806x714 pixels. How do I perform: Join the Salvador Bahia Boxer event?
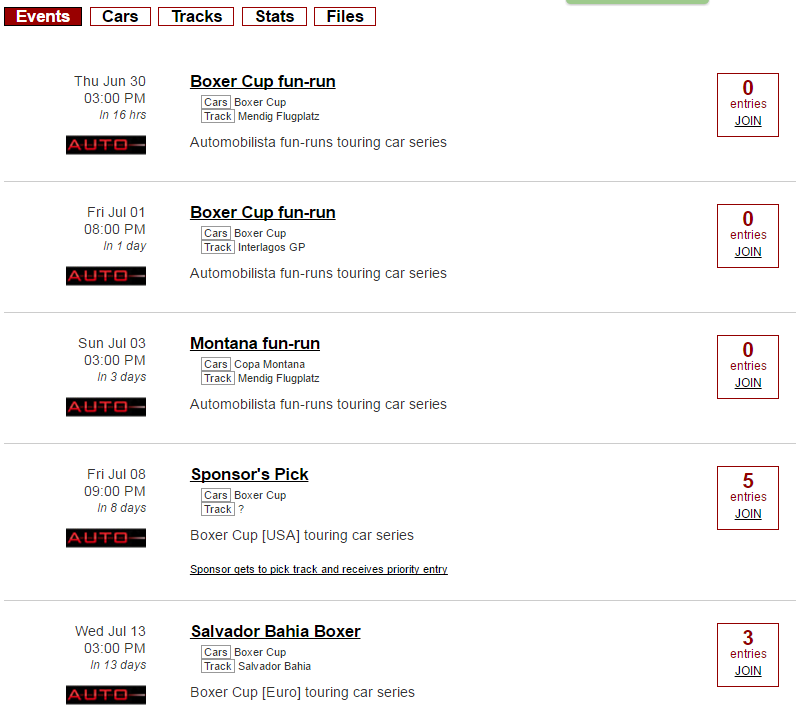coord(748,671)
